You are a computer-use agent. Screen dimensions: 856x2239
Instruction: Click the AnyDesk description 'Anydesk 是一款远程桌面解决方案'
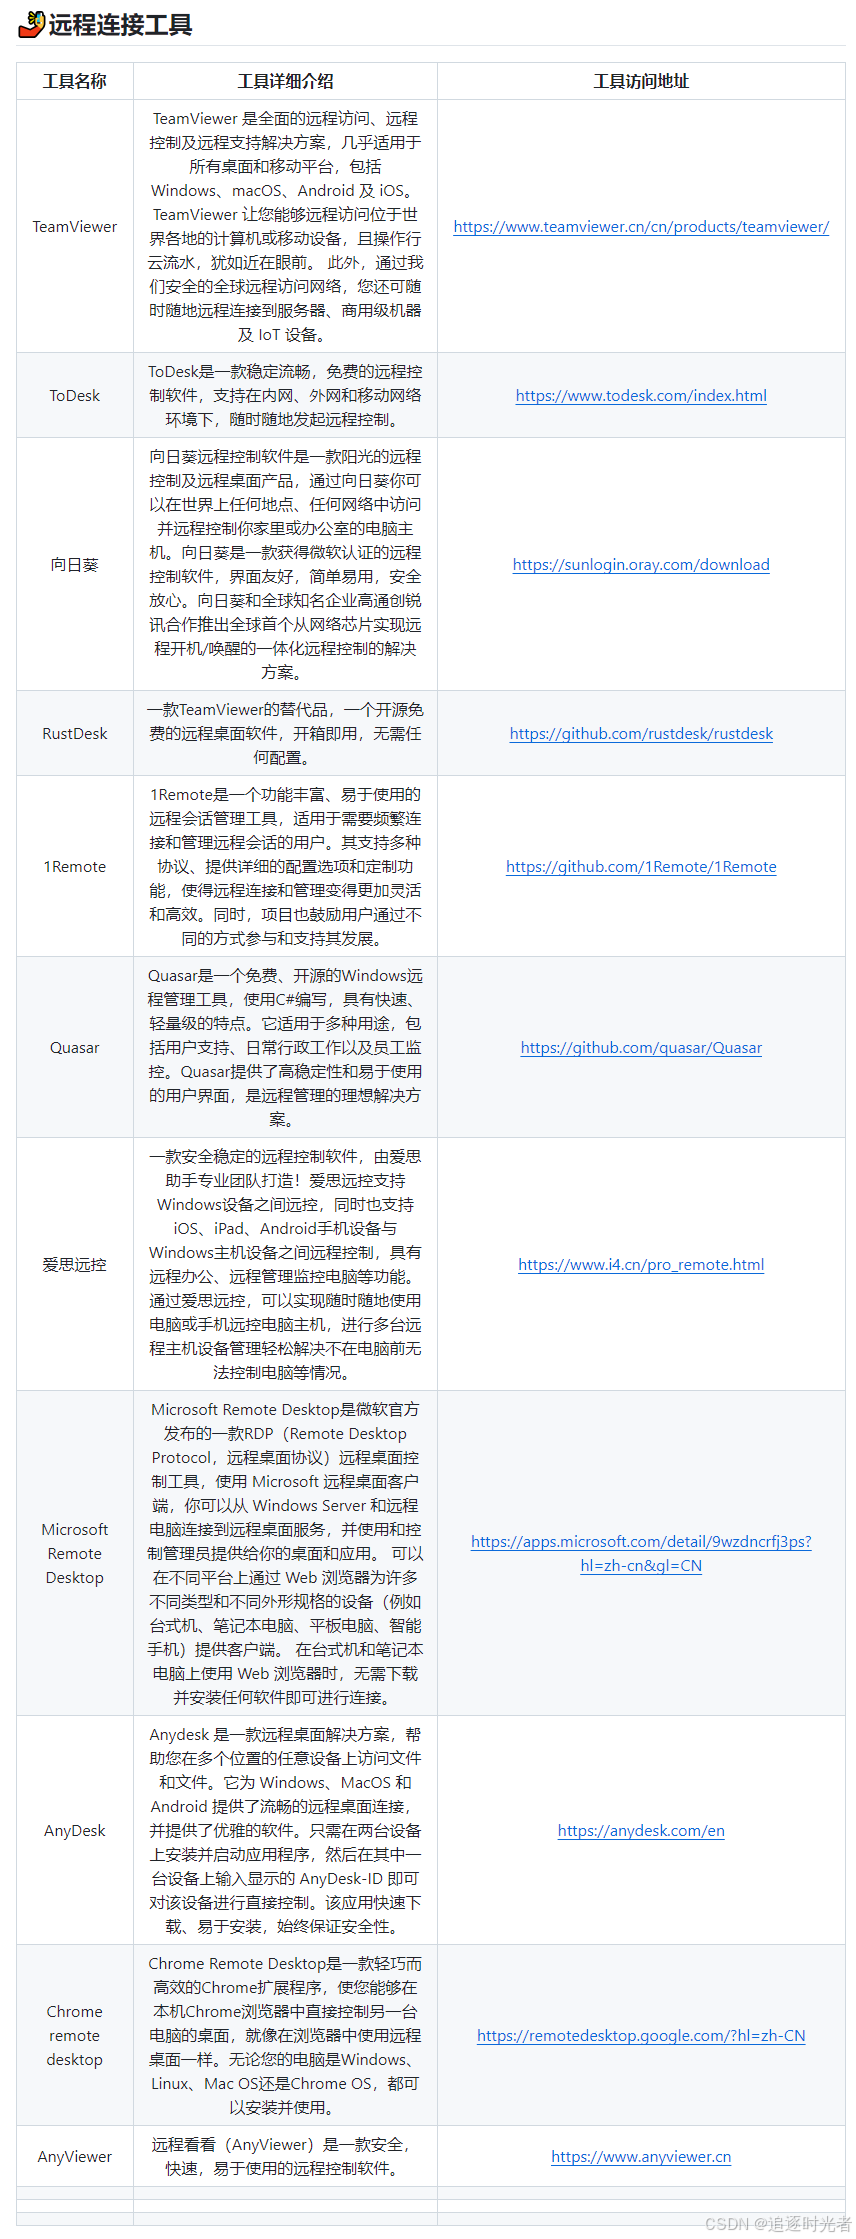[285, 1831]
